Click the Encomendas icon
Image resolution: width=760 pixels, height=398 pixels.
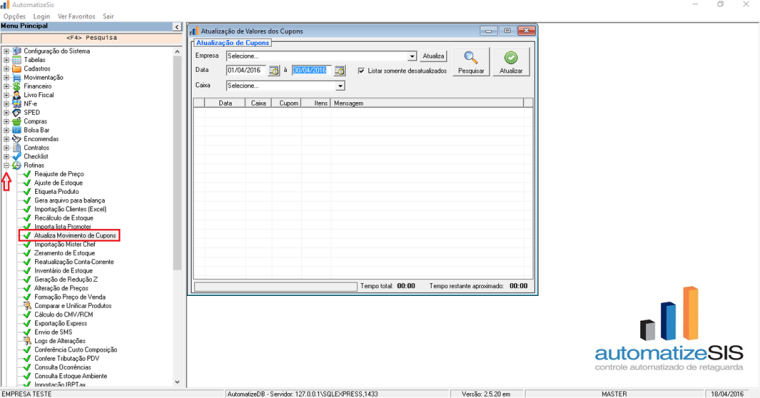pyautogui.click(x=17, y=139)
